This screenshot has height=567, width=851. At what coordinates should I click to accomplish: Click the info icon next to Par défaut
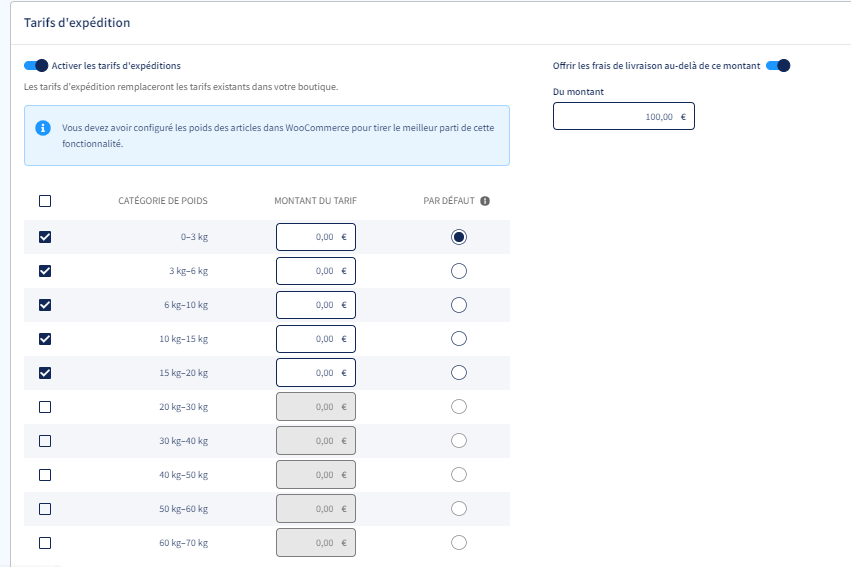tap(485, 201)
